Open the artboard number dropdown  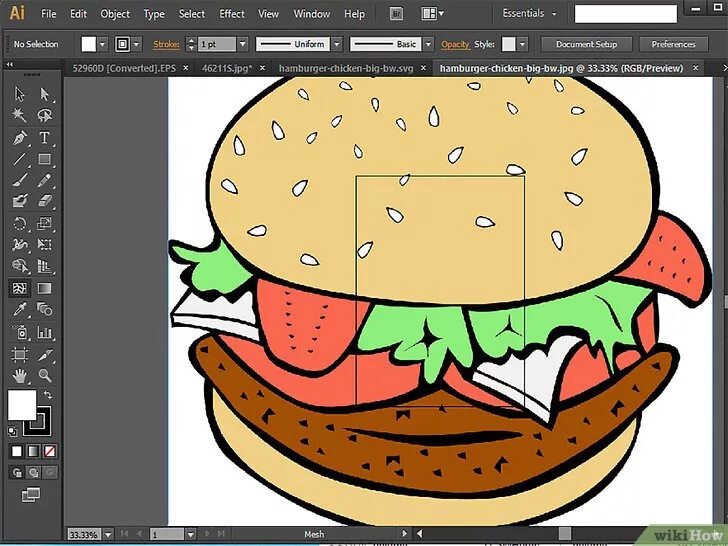[190, 534]
